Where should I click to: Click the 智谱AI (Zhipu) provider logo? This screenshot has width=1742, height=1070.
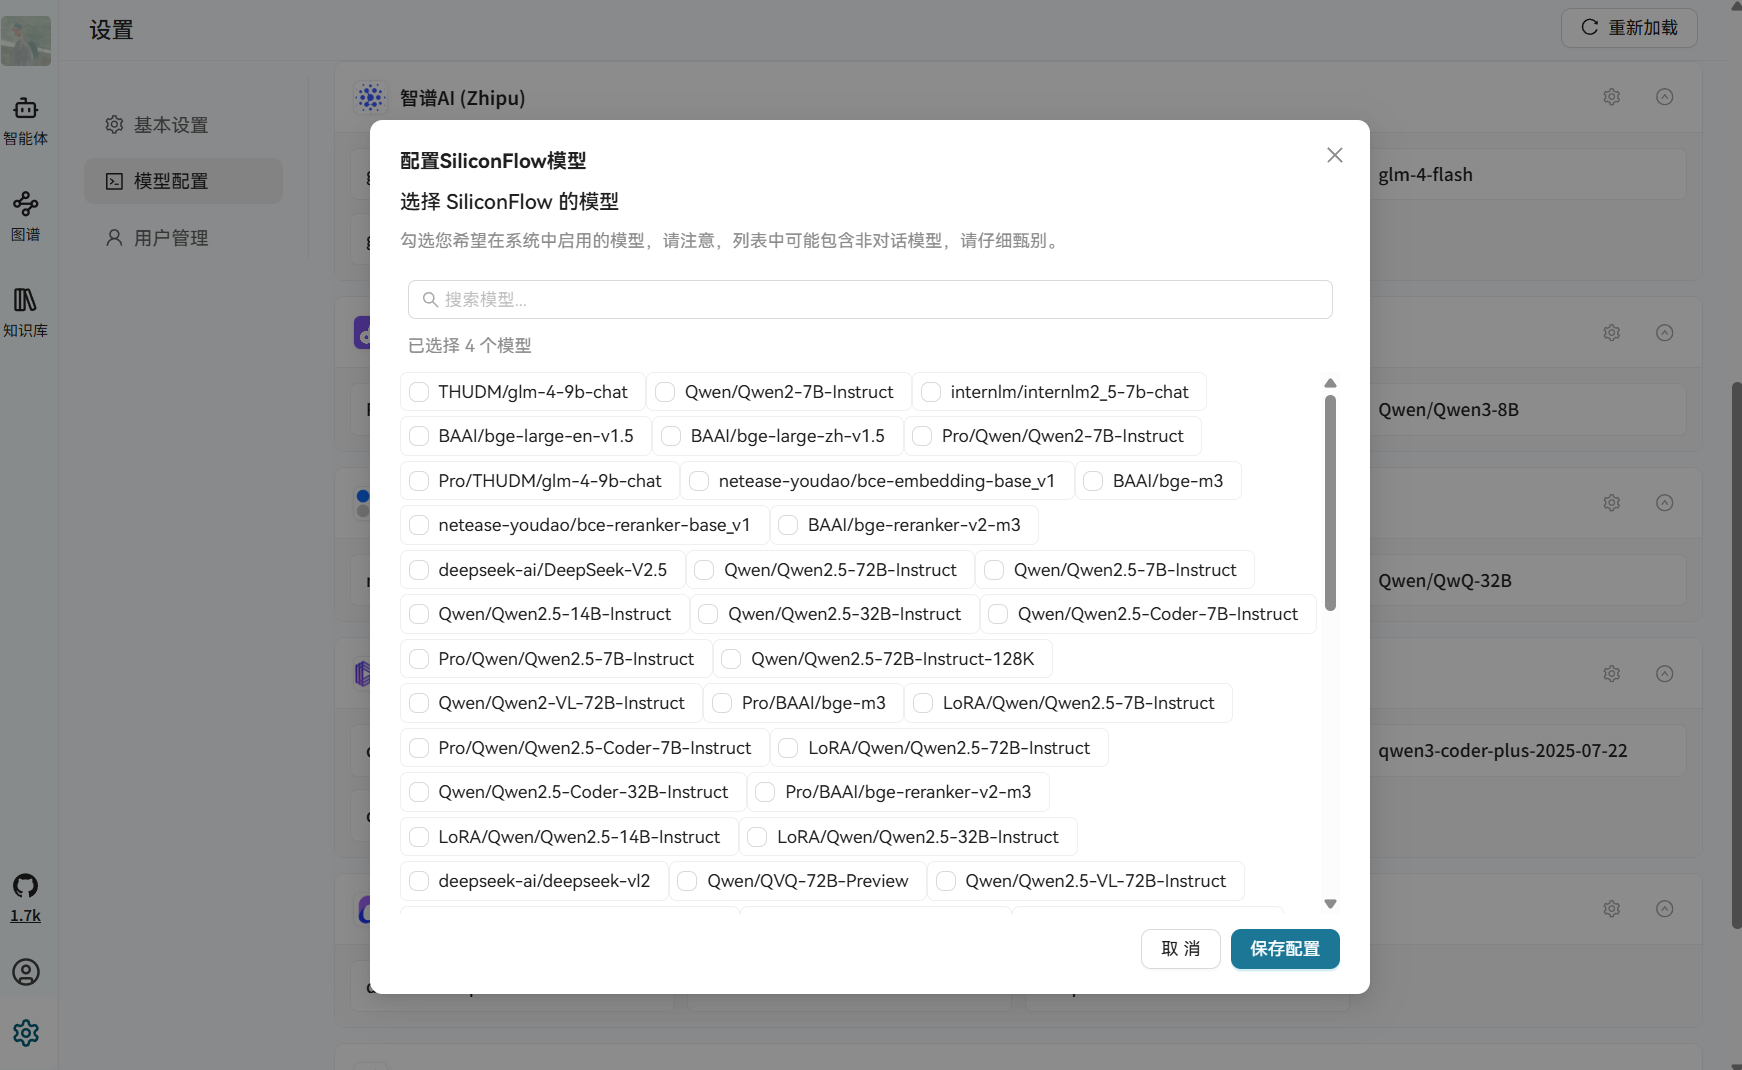370,97
